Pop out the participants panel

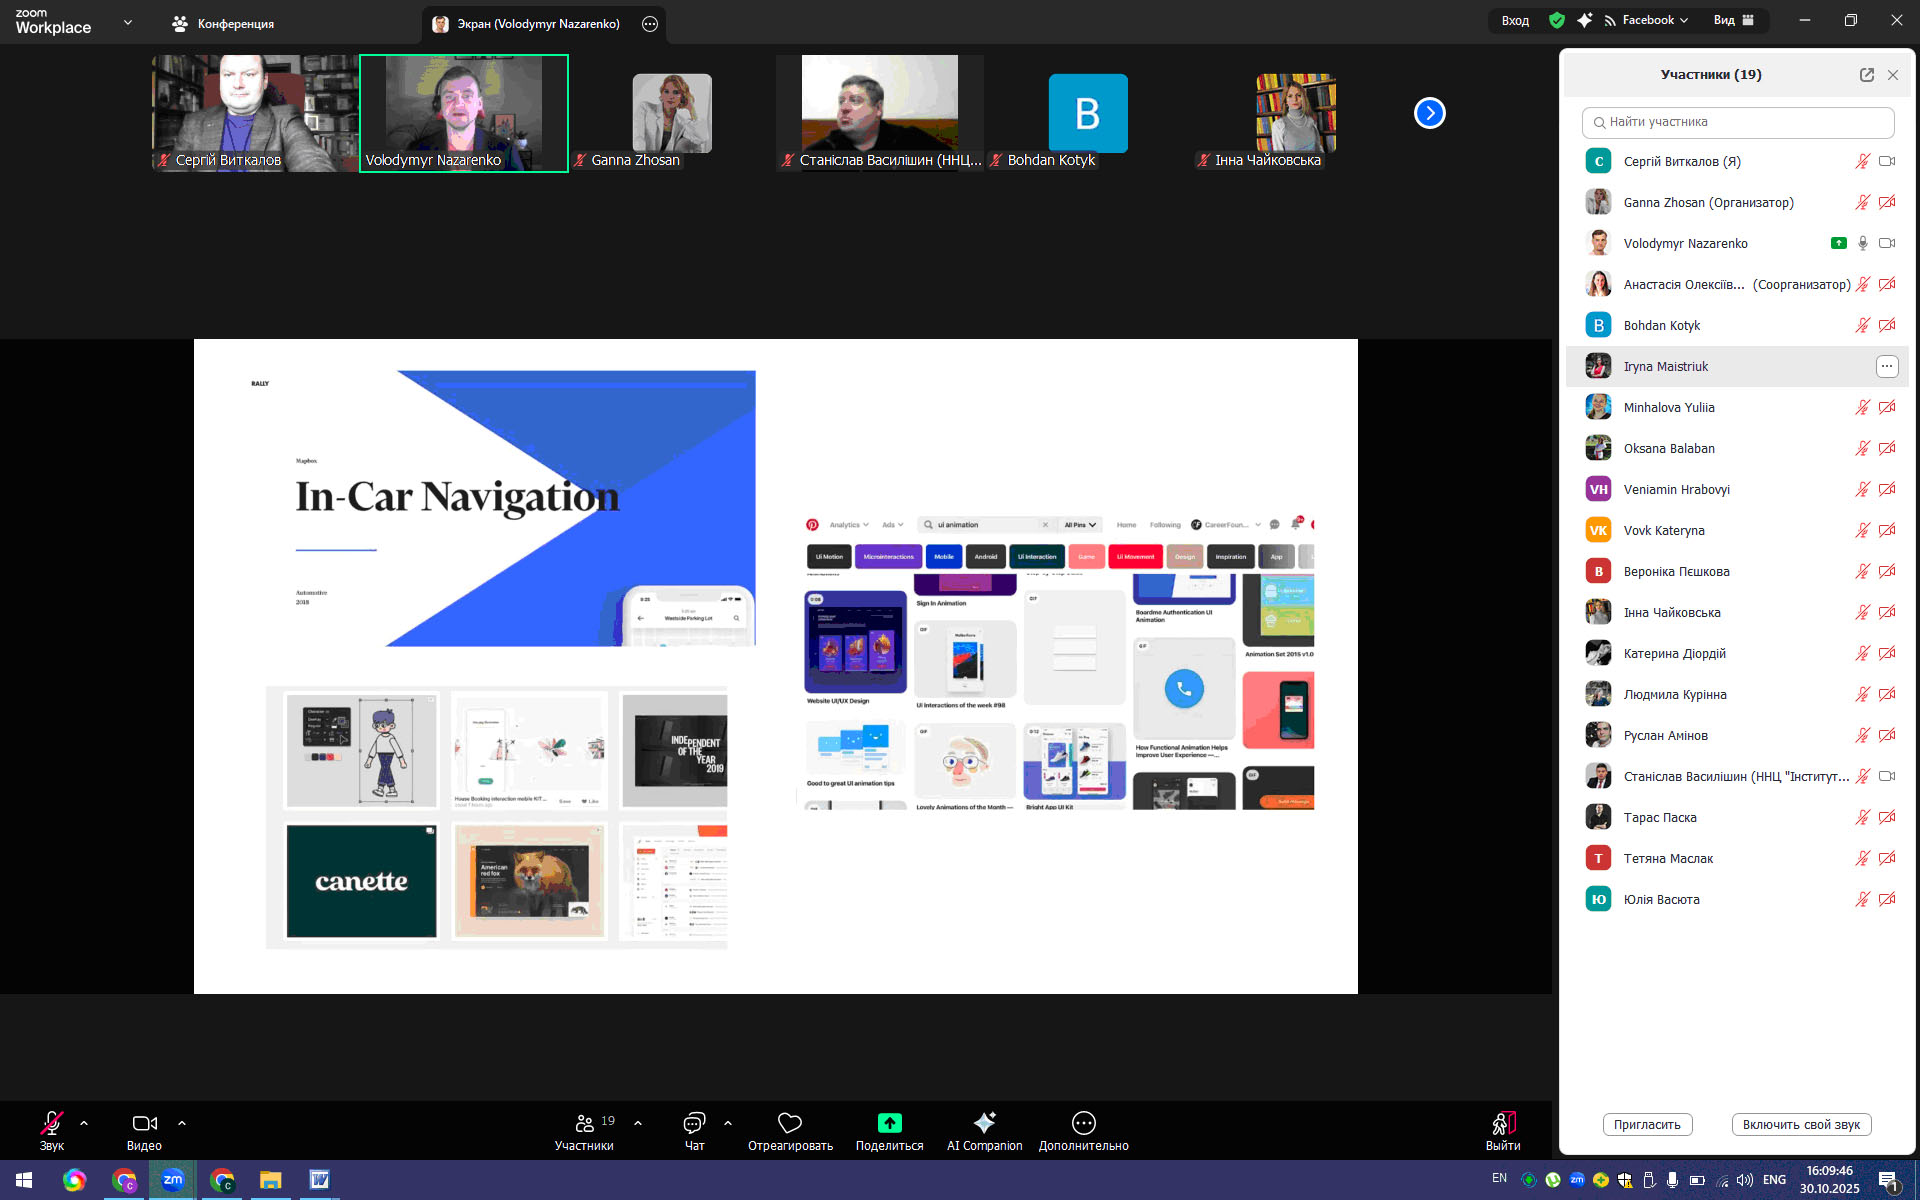1866,75
